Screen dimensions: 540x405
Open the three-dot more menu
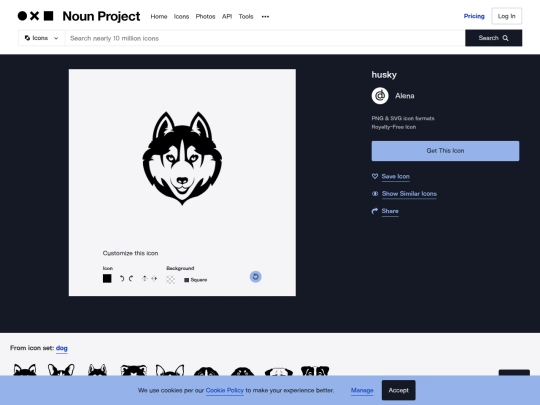(265, 17)
